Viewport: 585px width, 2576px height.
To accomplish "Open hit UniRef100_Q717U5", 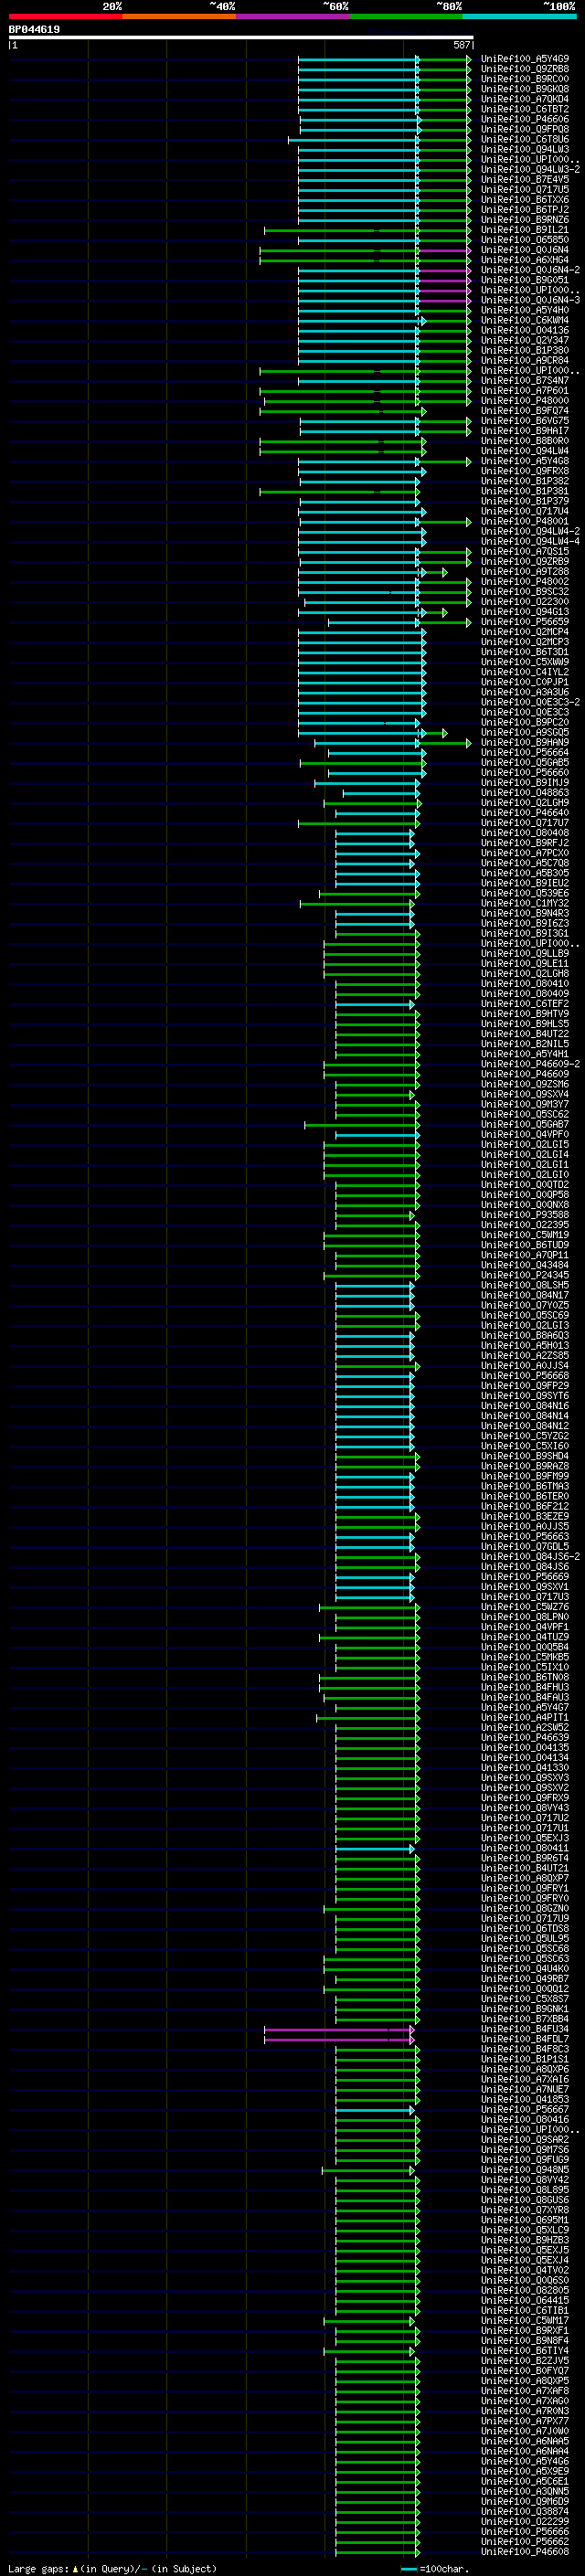I will point(525,190).
